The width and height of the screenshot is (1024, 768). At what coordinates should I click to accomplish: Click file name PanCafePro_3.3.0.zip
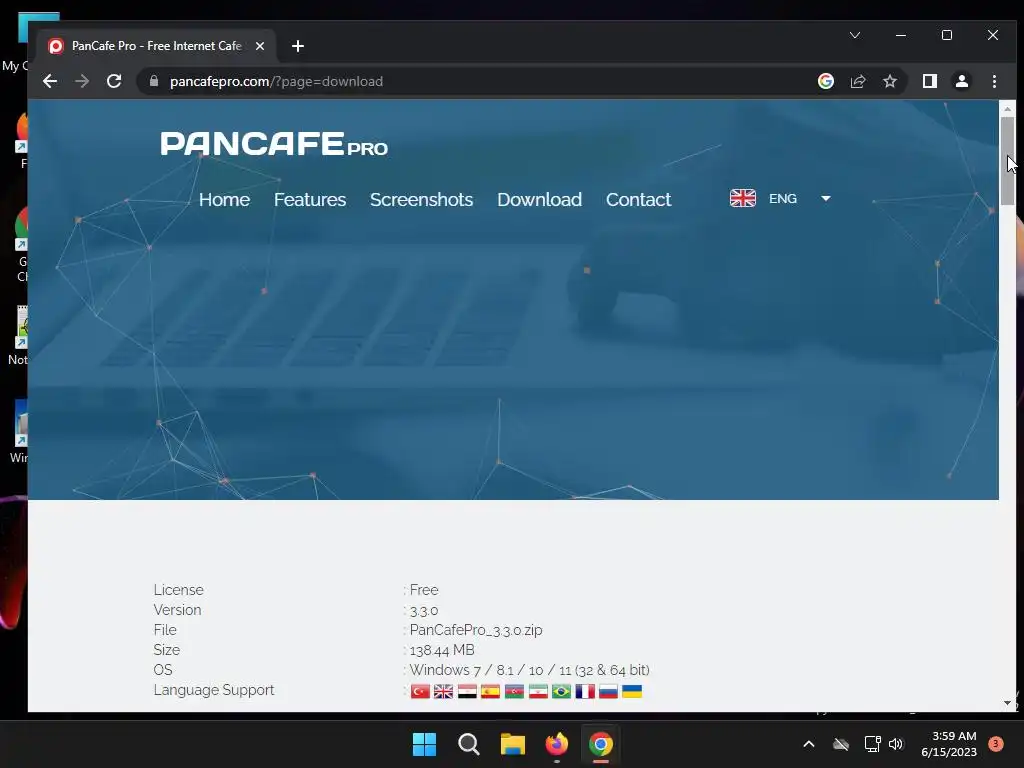point(476,630)
